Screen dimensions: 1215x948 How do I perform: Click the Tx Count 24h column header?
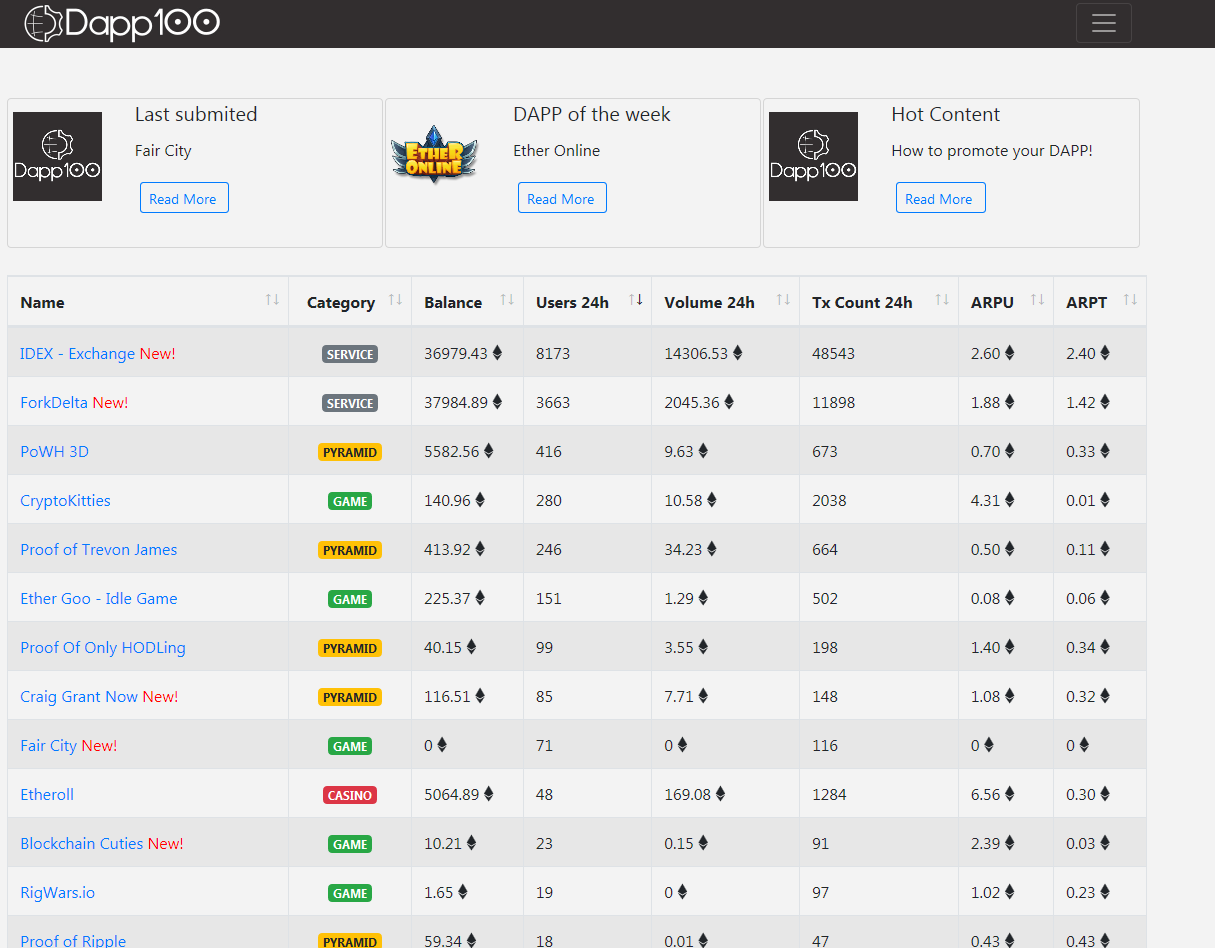pyautogui.click(x=878, y=302)
